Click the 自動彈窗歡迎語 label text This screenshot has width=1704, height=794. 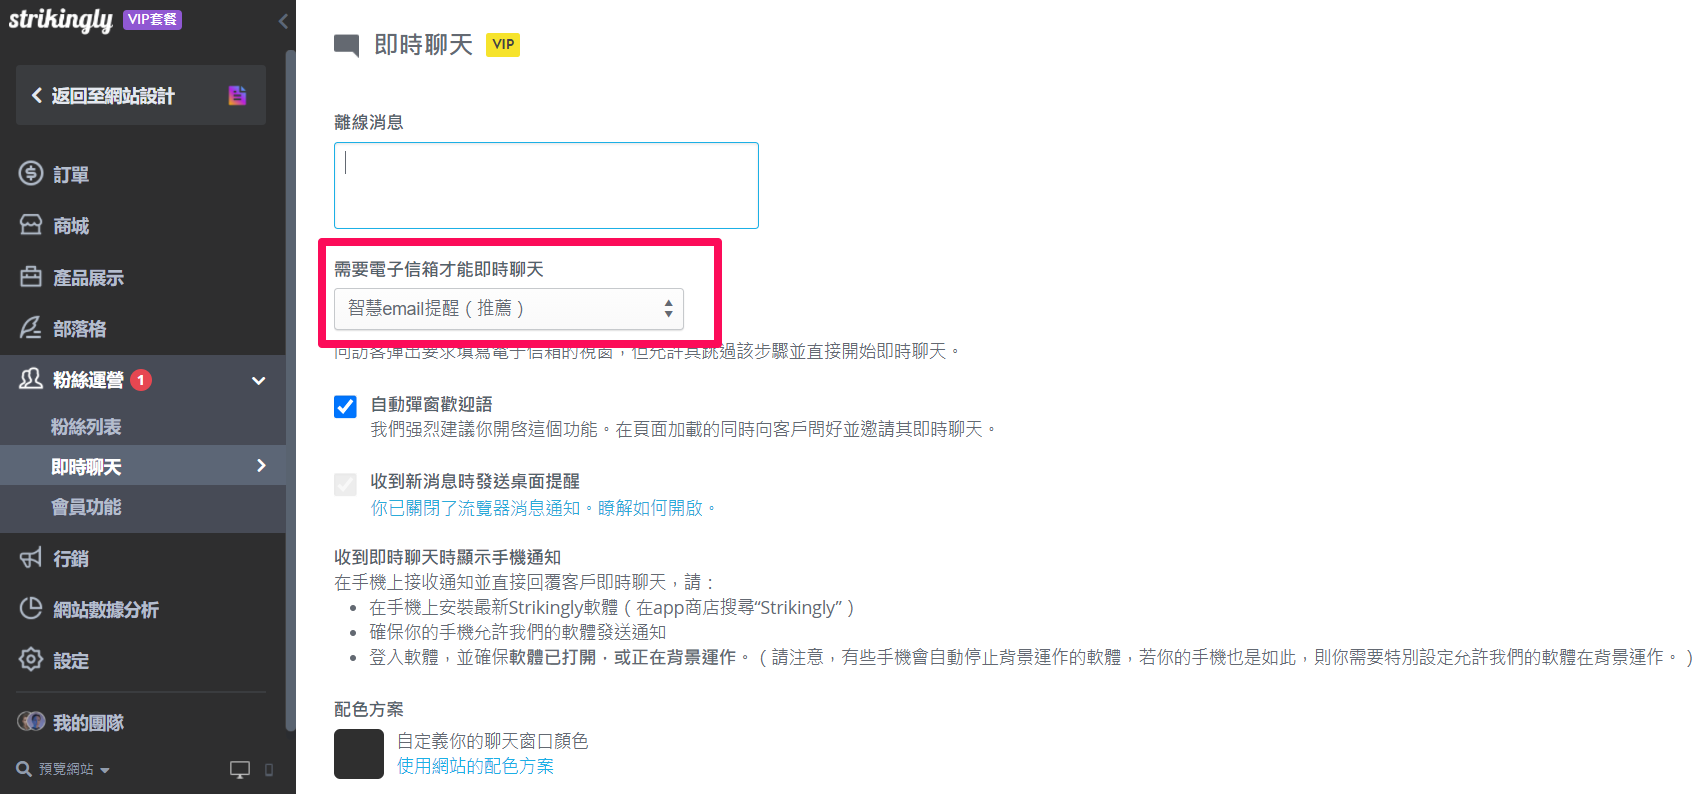coord(431,404)
